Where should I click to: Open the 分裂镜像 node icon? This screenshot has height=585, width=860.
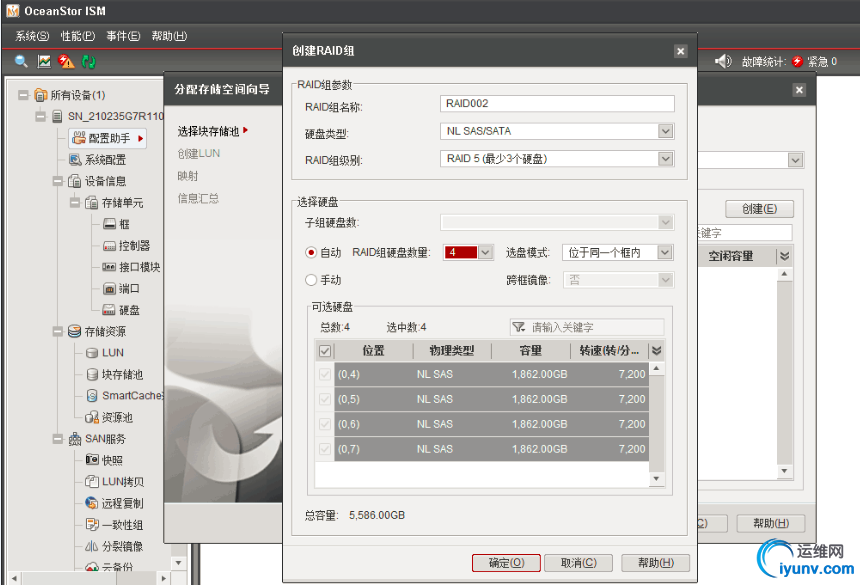click(92, 546)
